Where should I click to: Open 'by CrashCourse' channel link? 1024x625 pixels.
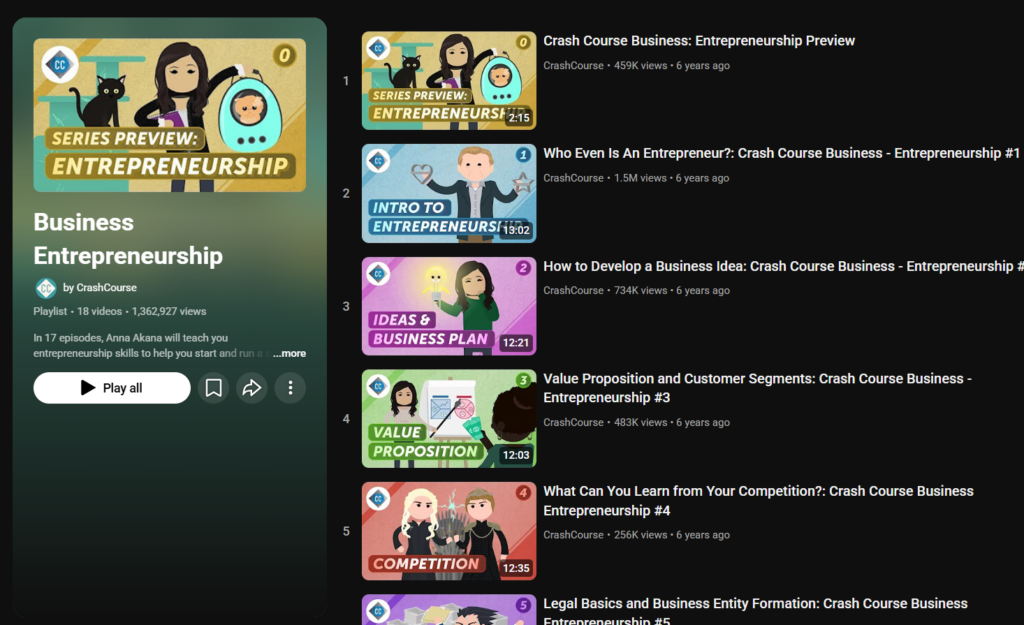99,287
